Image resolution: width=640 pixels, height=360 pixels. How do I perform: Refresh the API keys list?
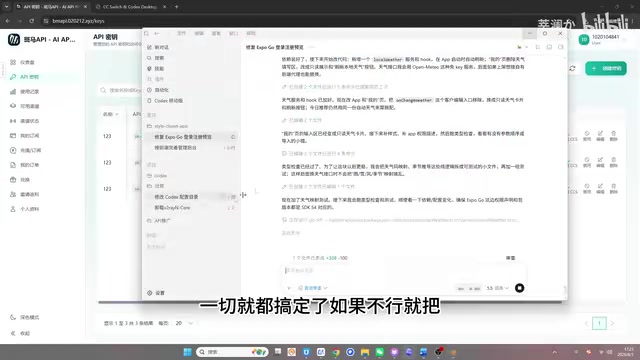(572, 68)
